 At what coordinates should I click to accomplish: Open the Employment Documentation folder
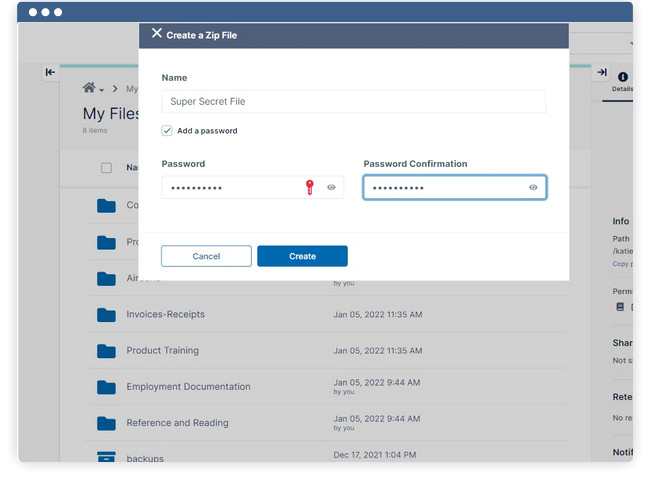[188, 387]
